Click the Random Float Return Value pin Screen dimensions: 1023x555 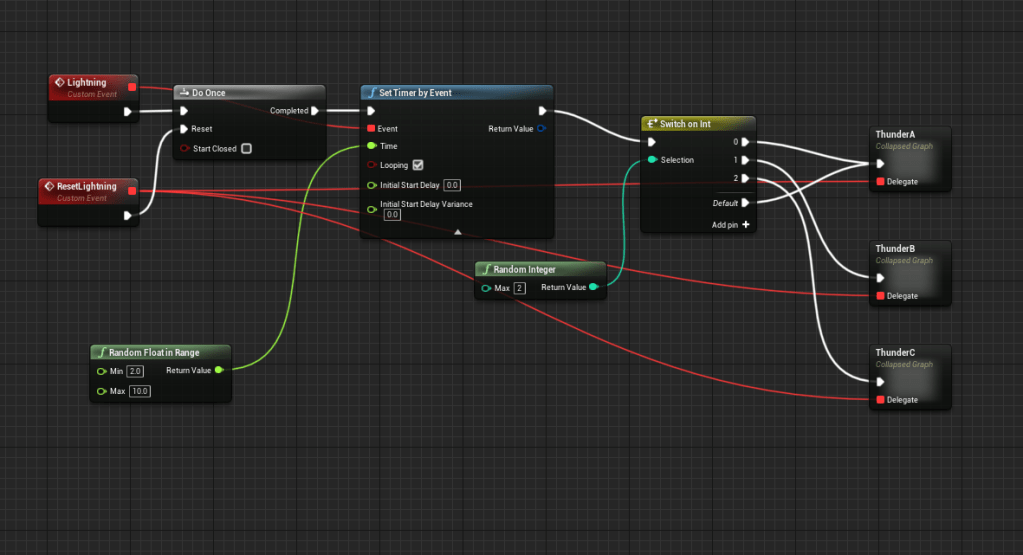[x=219, y=370]
